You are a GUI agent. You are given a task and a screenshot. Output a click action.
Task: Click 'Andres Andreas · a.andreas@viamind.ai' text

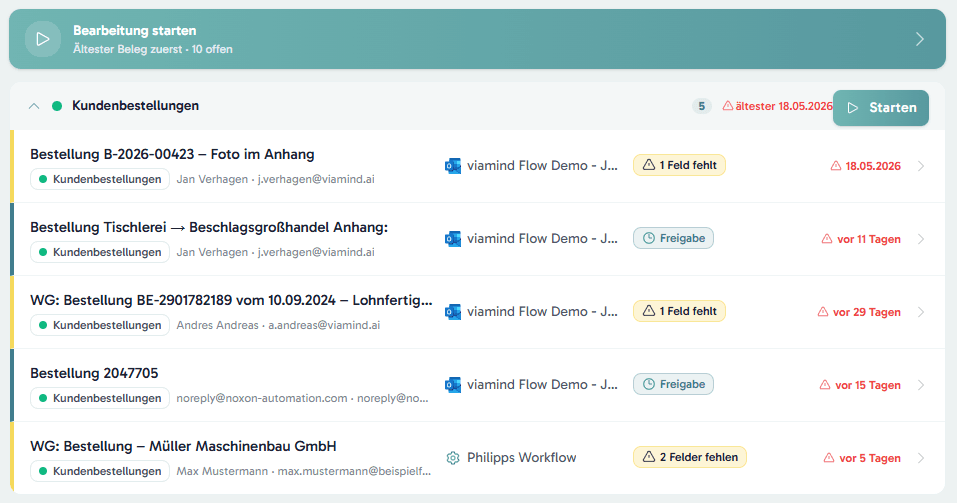point(278,325)
